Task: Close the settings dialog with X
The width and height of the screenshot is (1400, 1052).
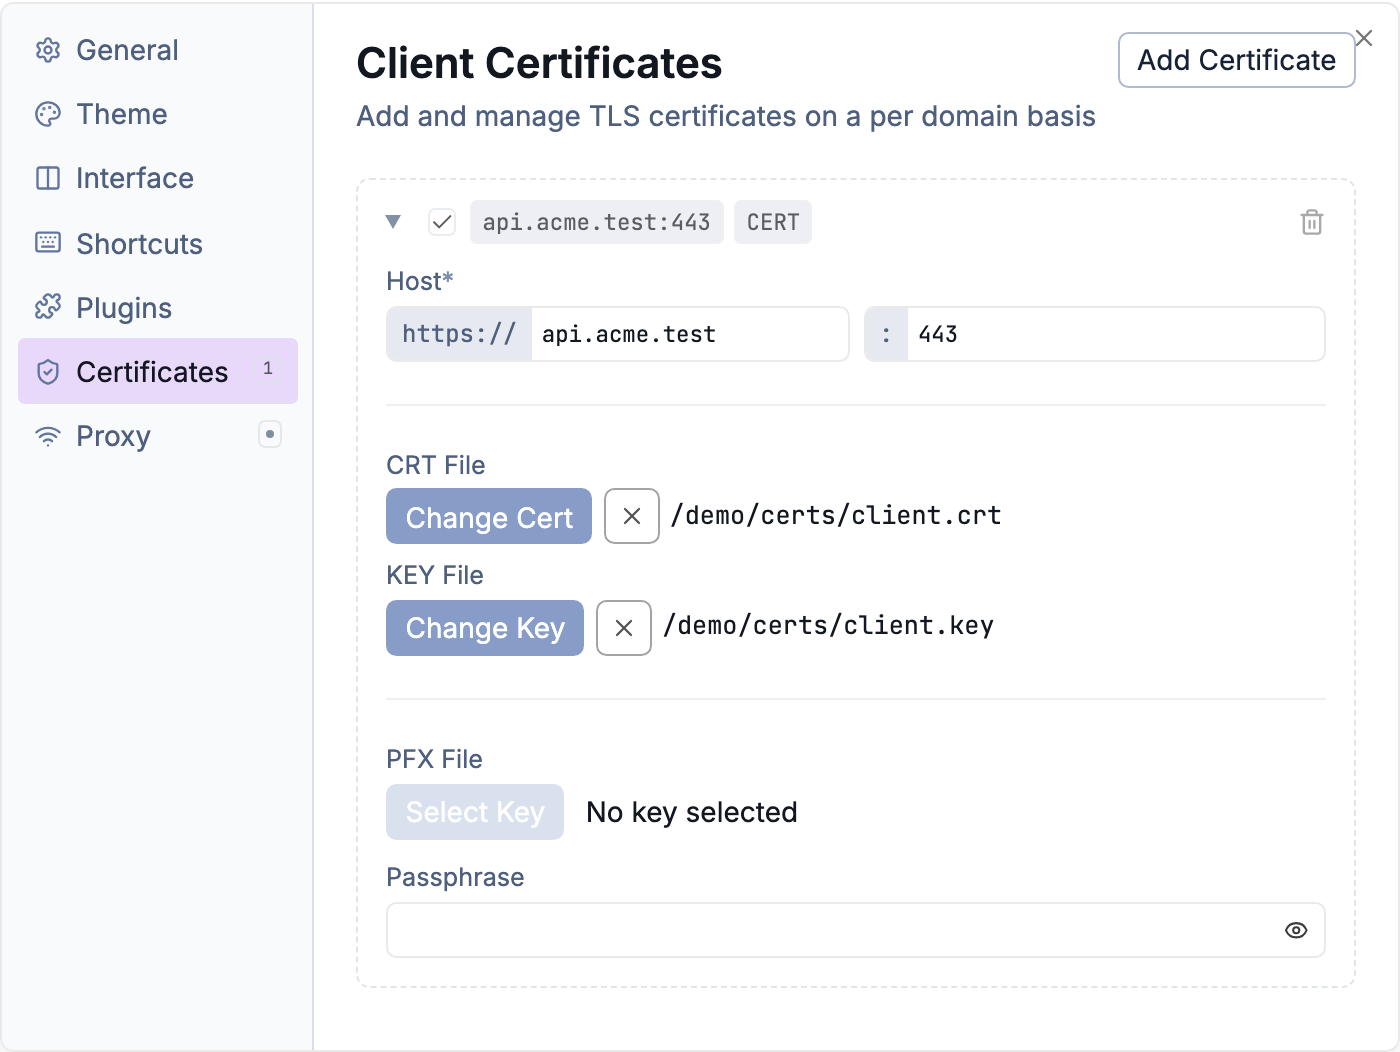Action: (1364, 38)
